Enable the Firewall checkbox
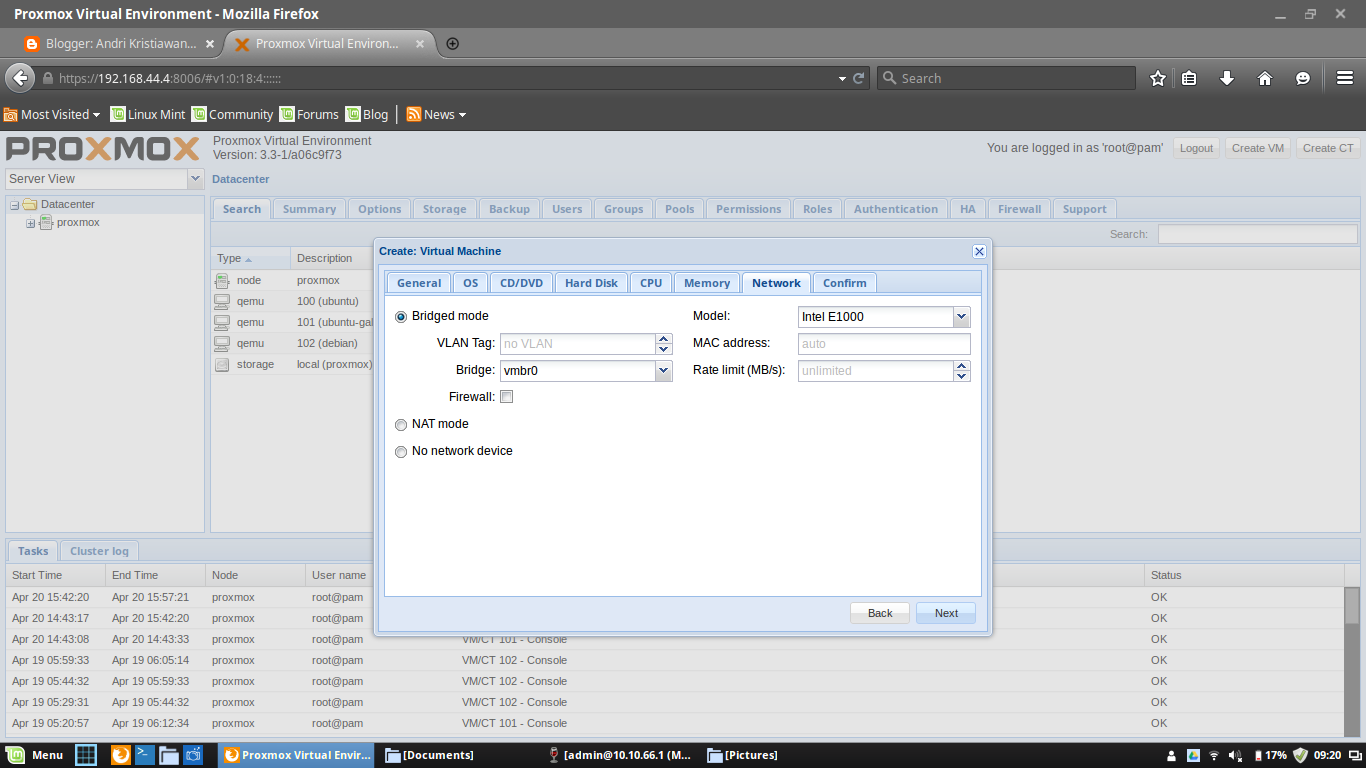The height and width of the screenshot is (768, 1366). click(507, 397)
